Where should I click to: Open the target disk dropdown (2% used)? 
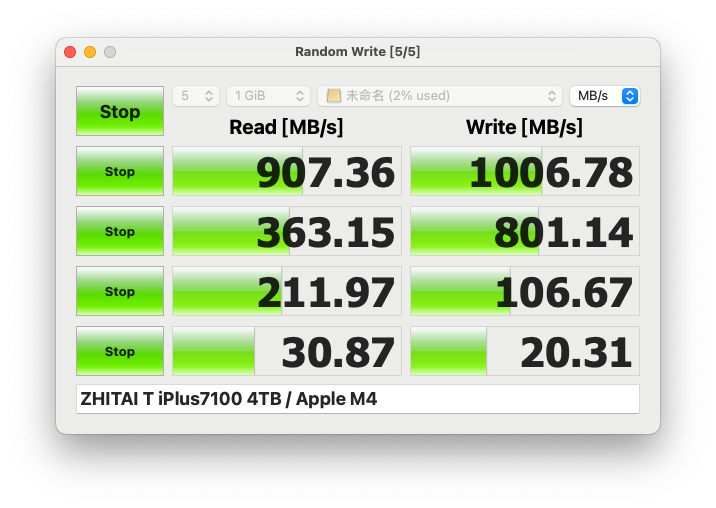[x=440, y=96]
